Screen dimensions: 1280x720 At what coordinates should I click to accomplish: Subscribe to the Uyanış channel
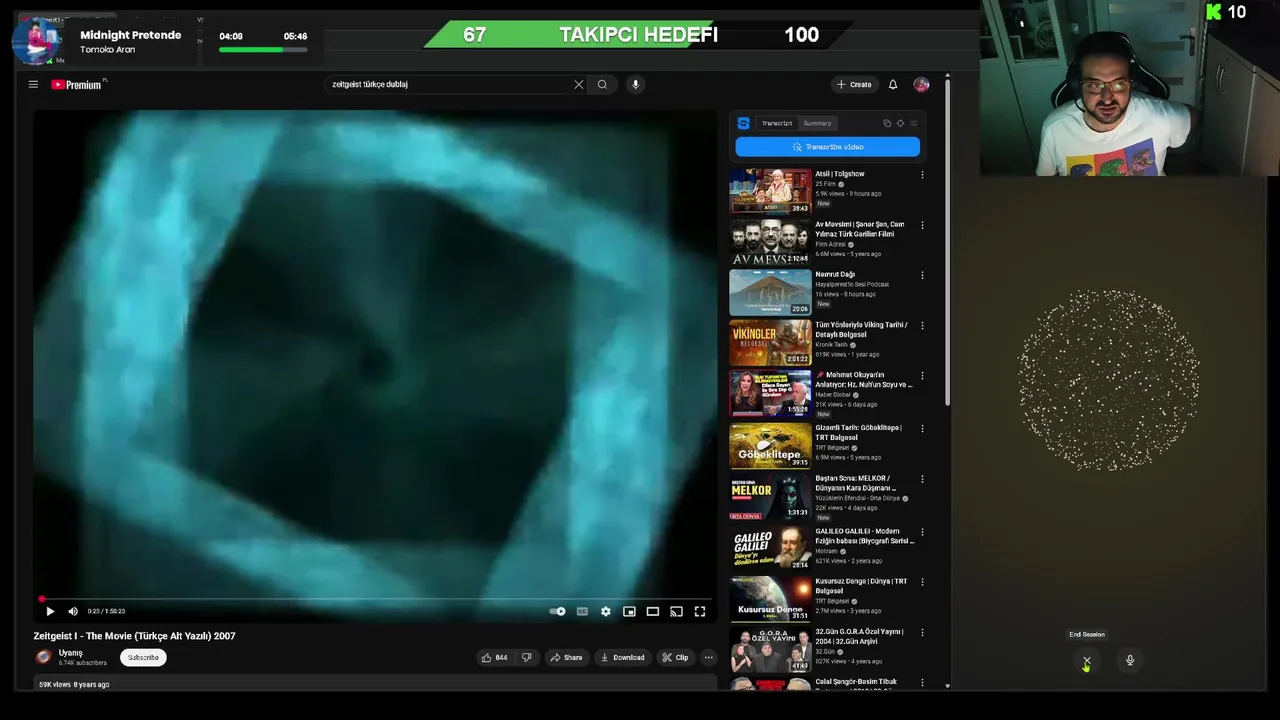tap(143, 657)
